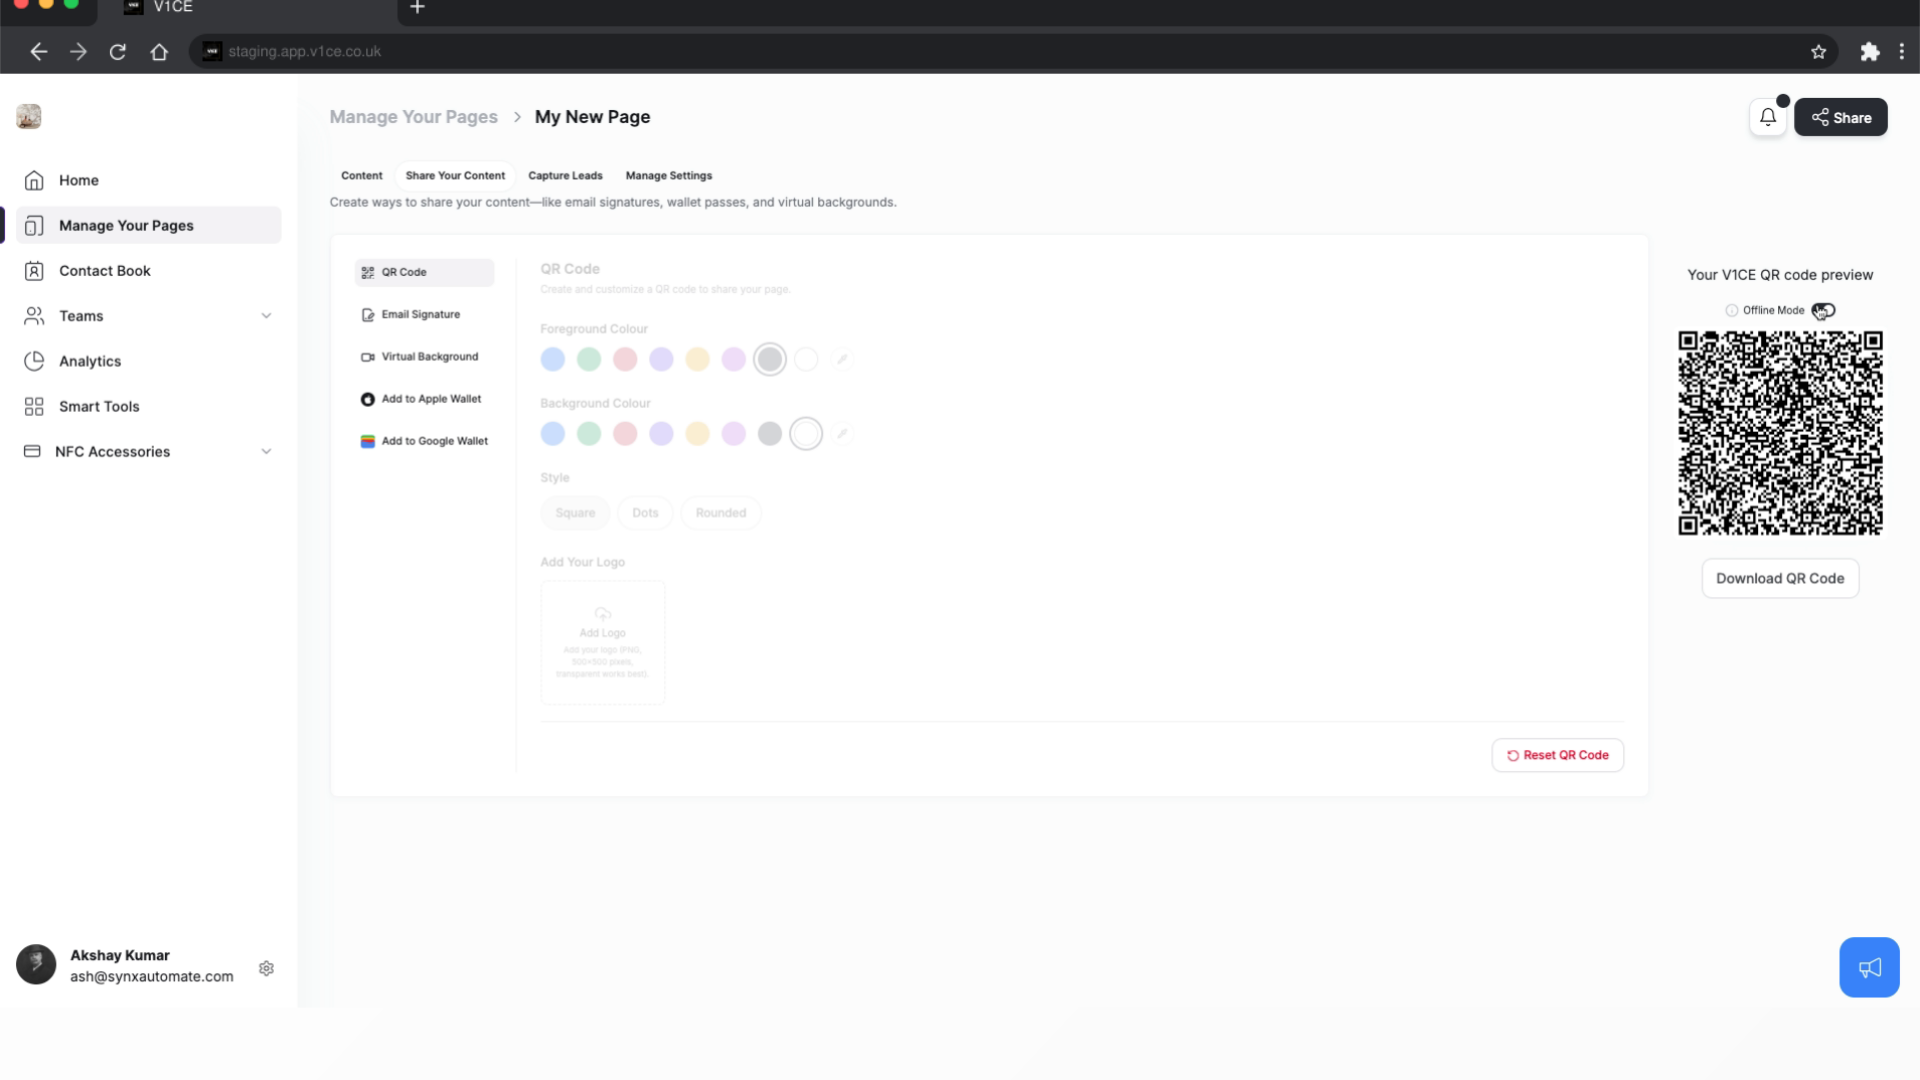Select the Dots QR style

click(645, 513)
